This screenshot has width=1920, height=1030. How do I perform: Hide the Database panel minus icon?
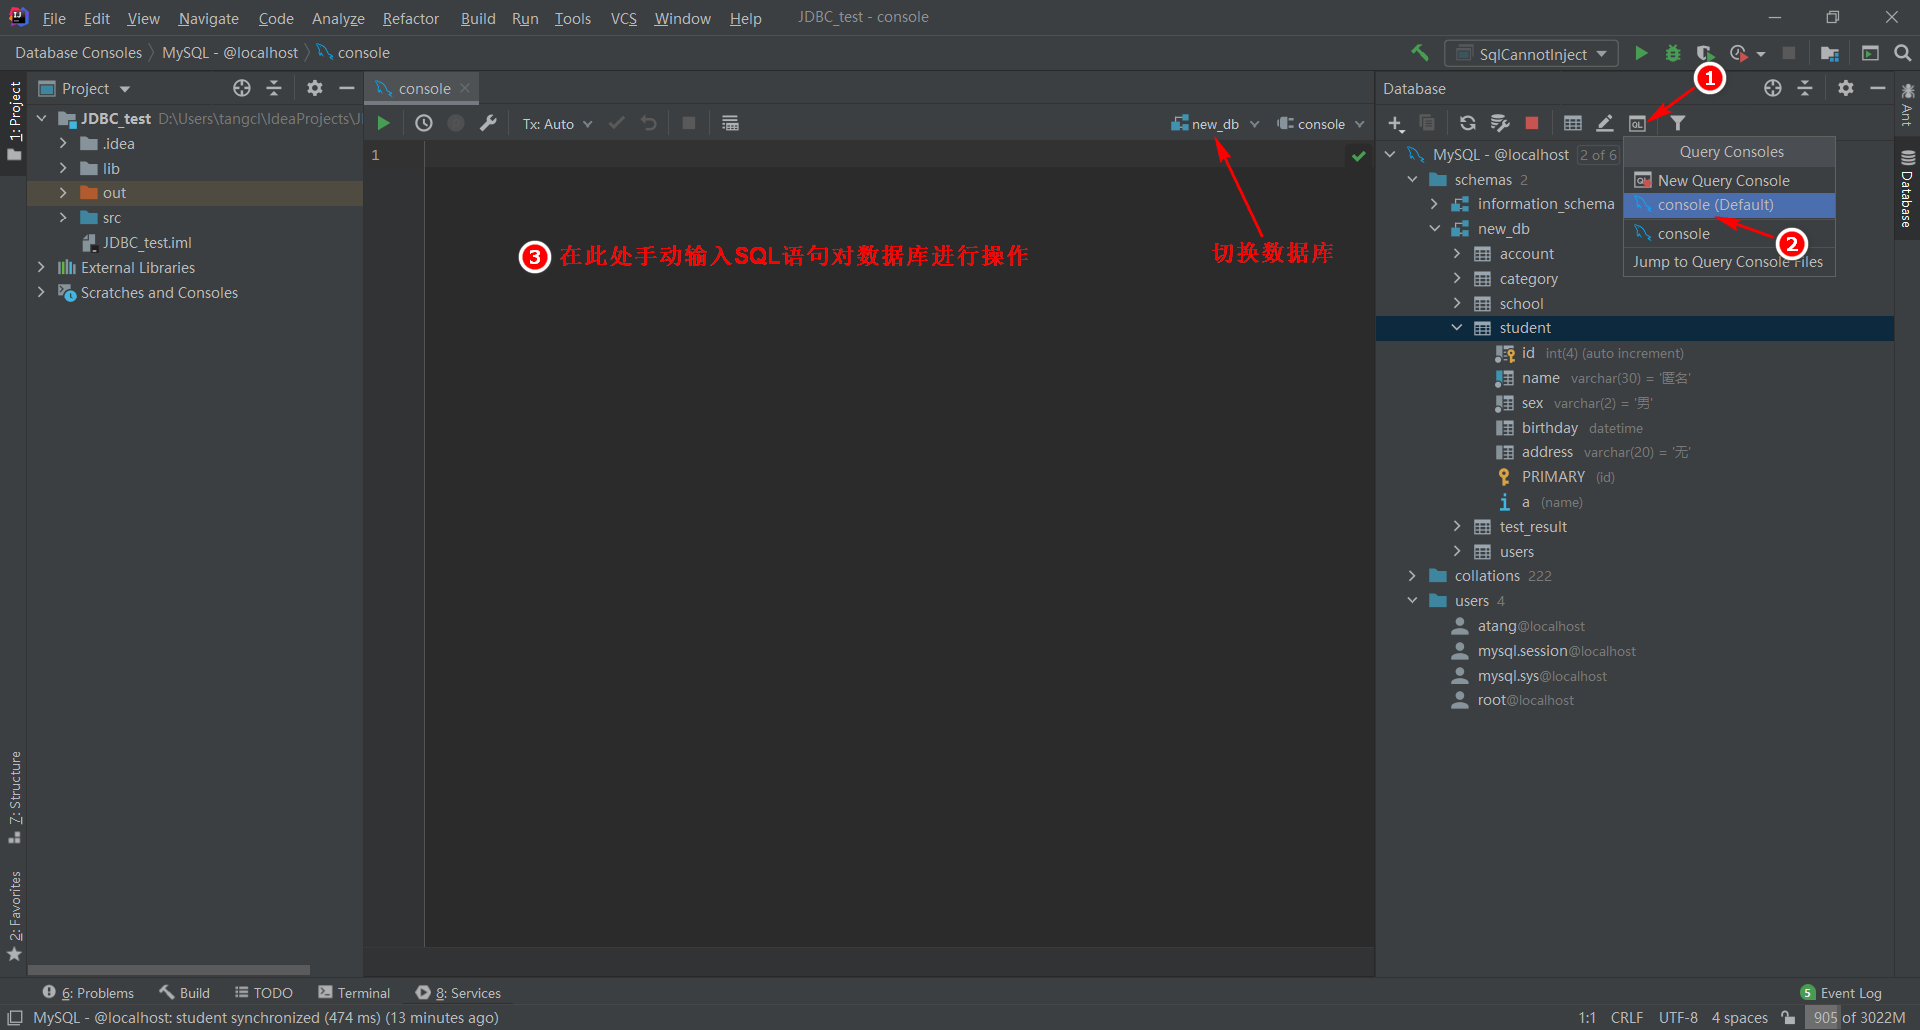point(1877,88)
